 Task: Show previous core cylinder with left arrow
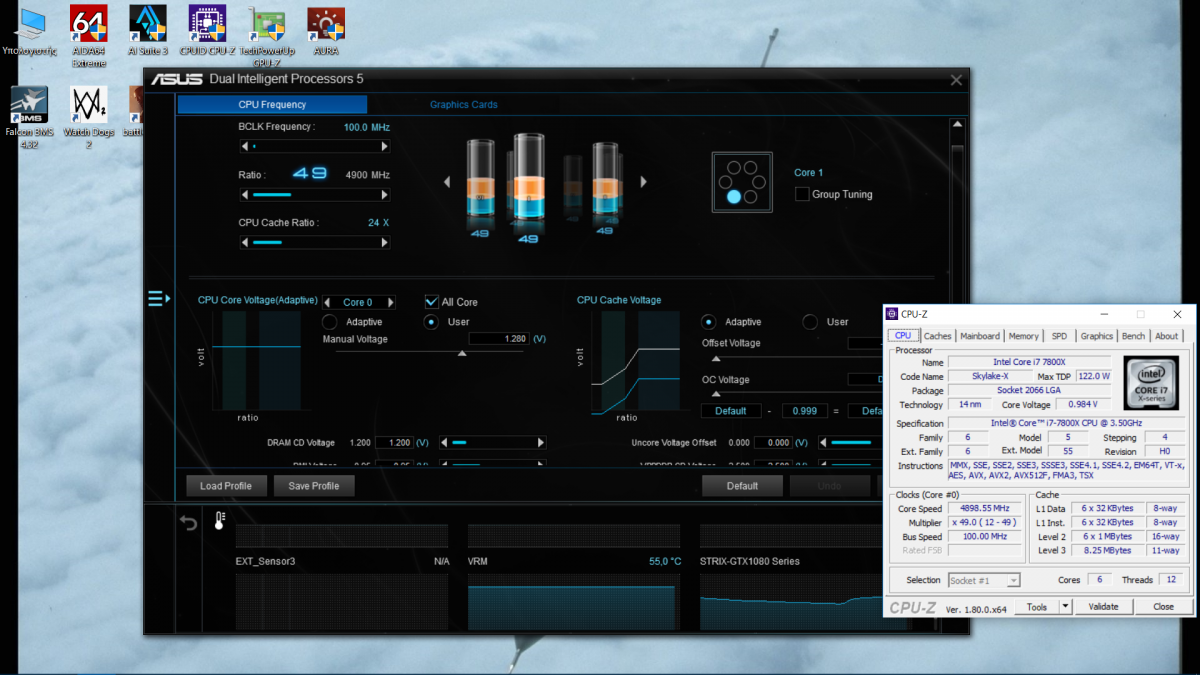coord(447,182)
